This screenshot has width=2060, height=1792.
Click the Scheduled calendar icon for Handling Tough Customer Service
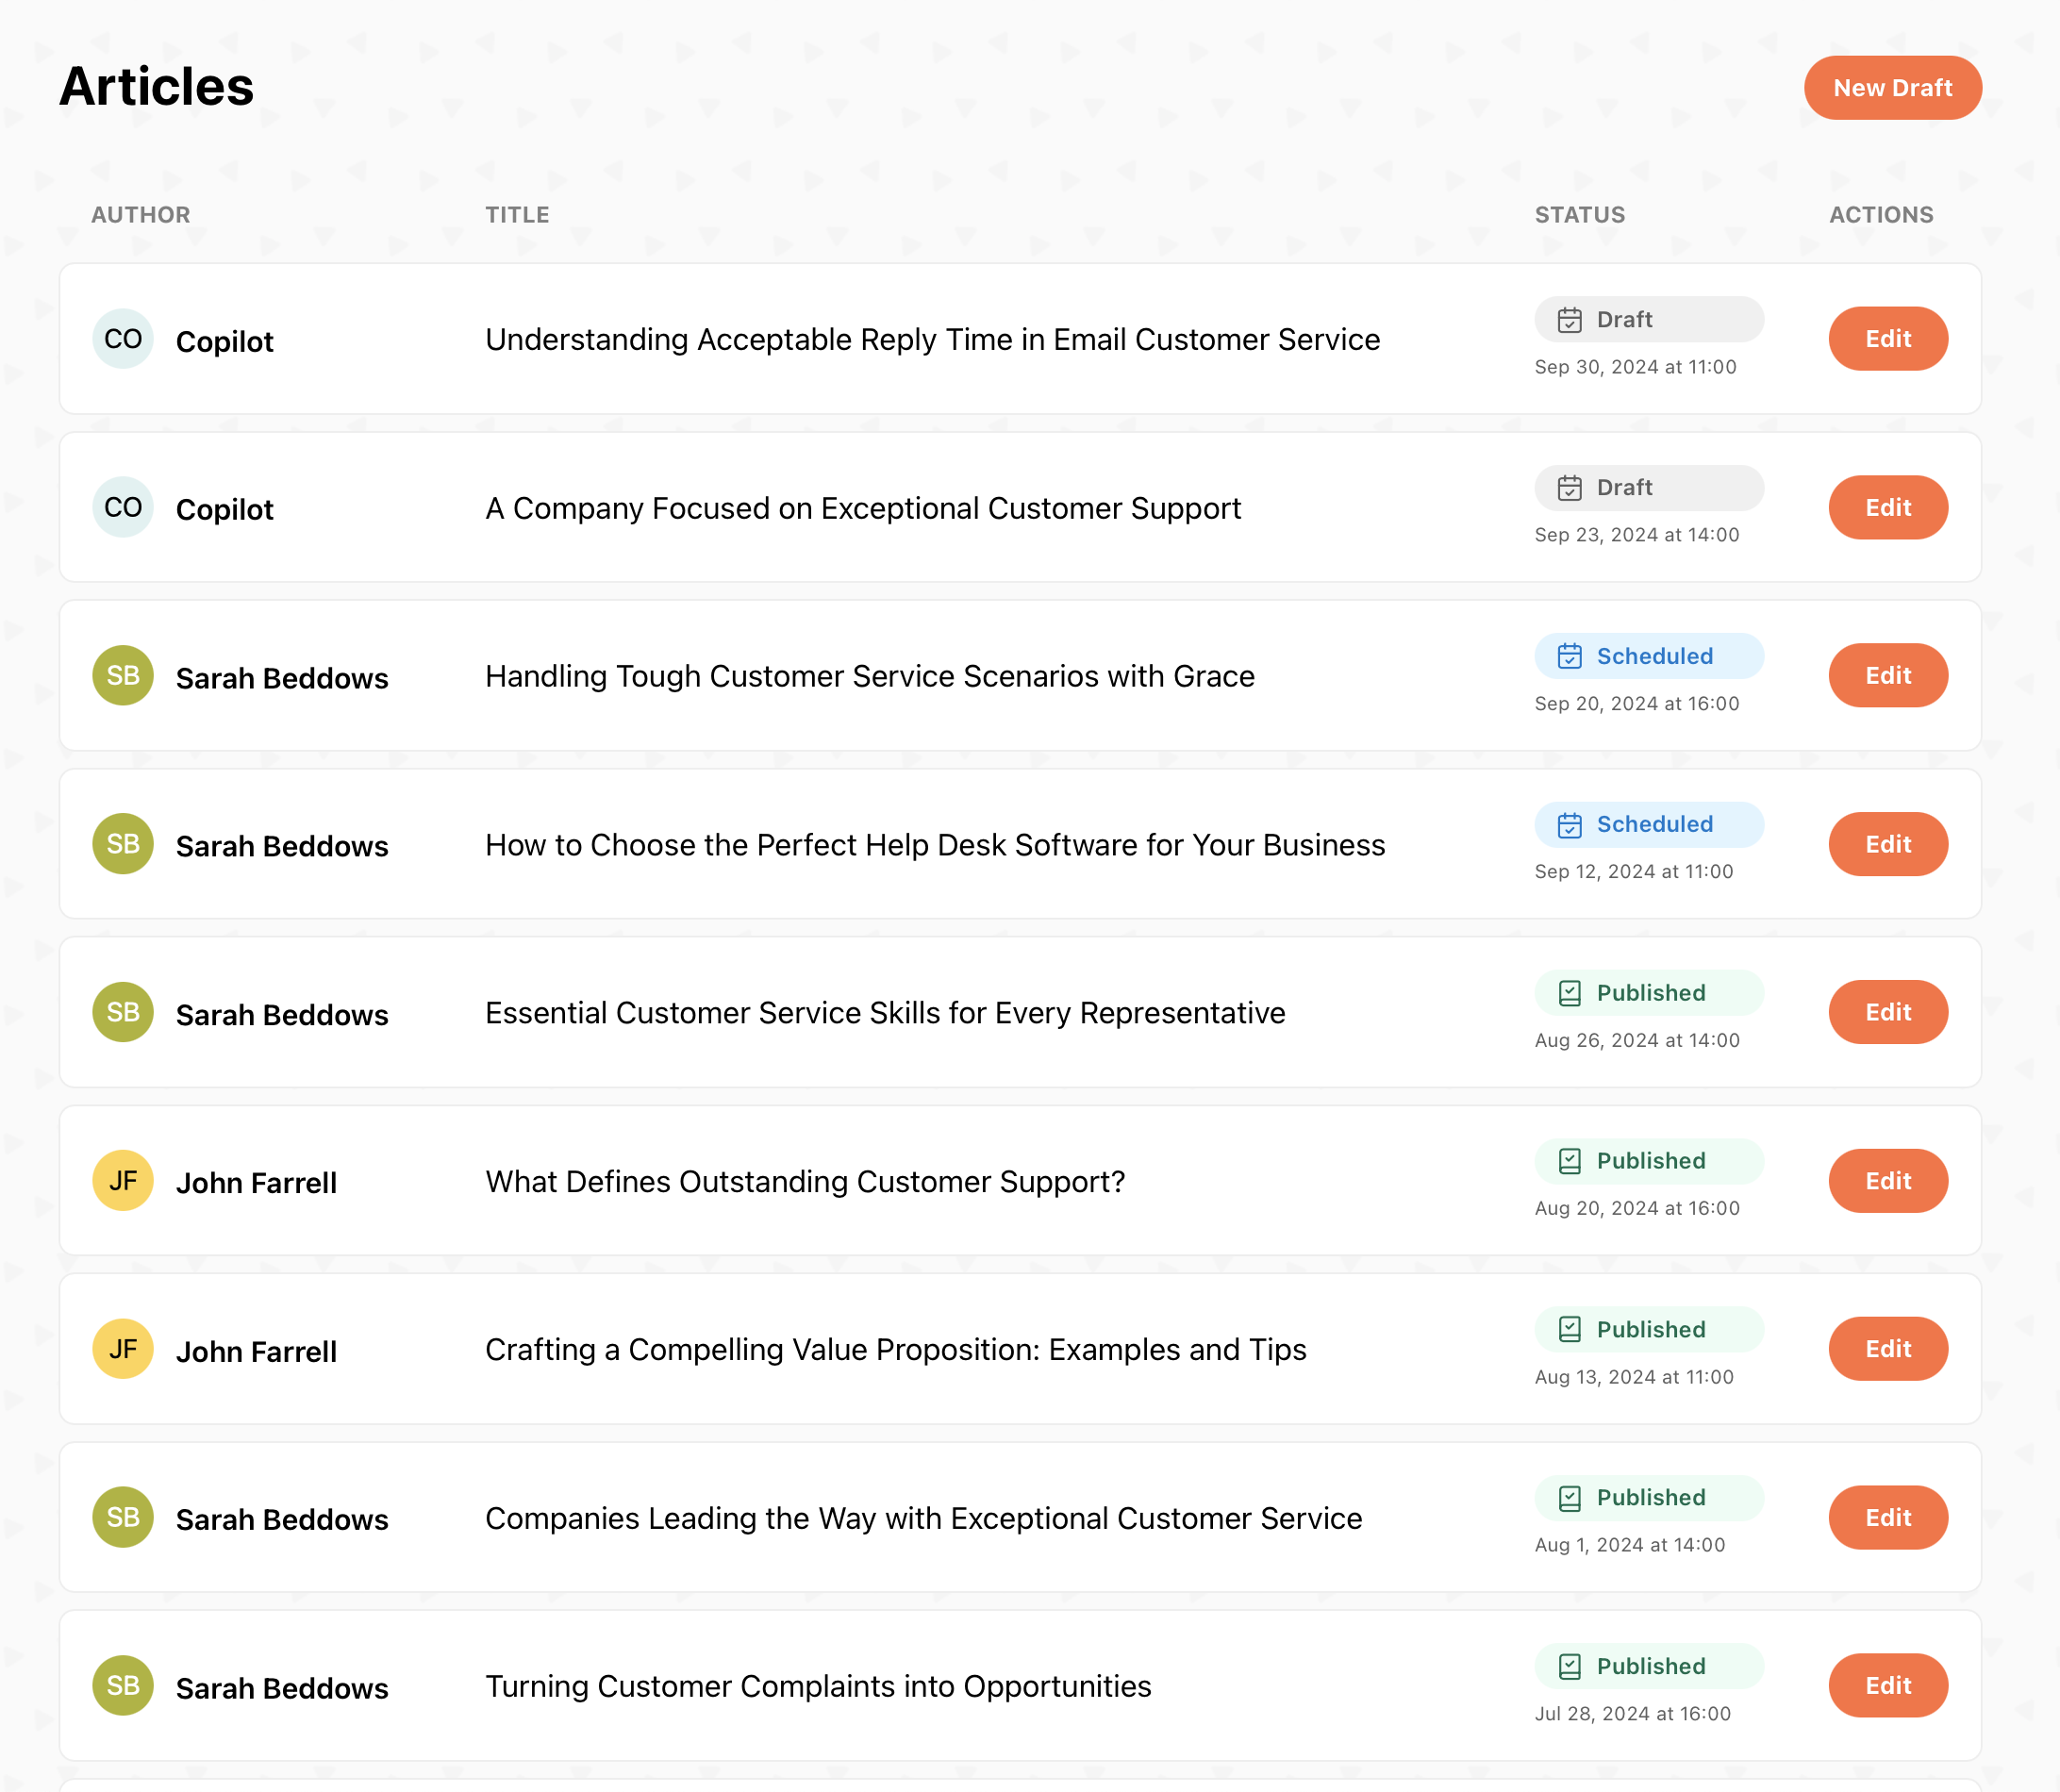tap(1570, 656)
